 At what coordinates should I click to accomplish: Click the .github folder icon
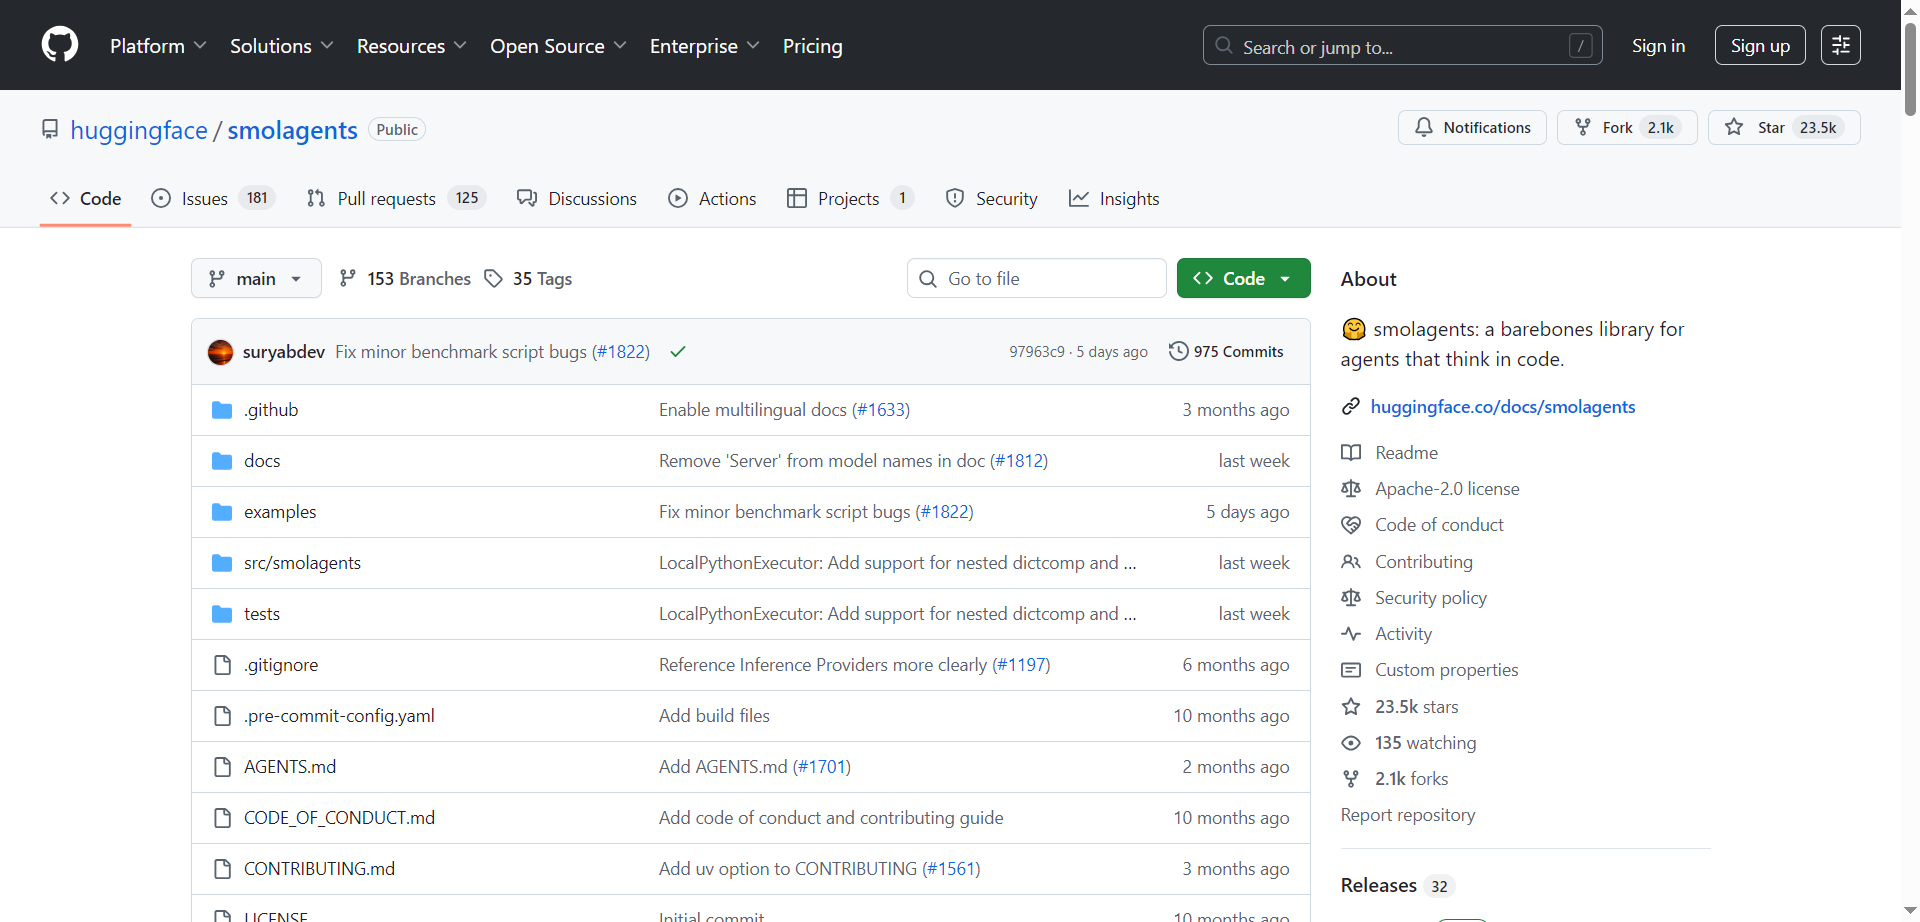(222, 410)
